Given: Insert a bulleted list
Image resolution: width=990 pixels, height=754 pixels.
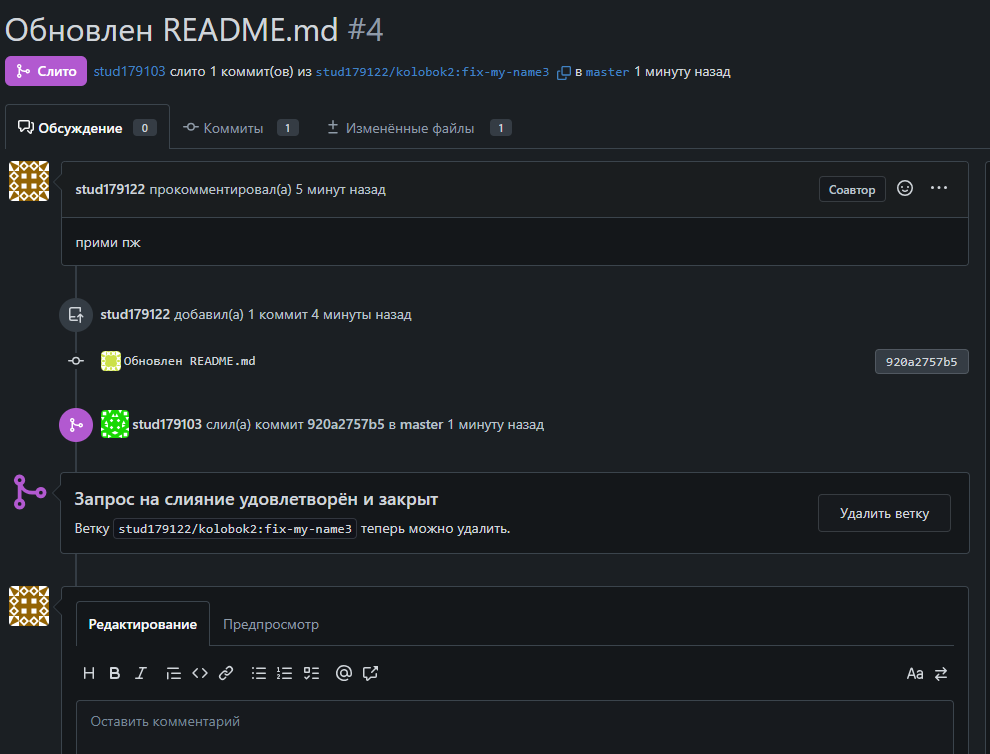Looking at the screenshot, I should pos(259,674).
